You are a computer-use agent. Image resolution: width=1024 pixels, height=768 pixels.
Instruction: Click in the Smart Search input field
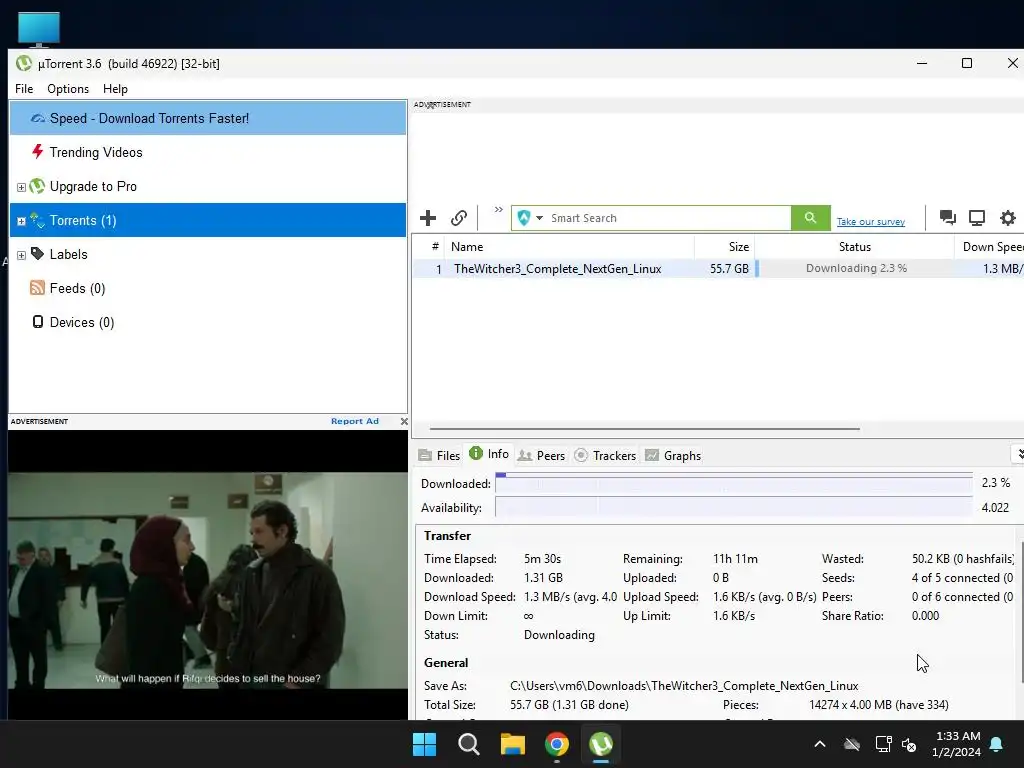coord(669,218)
